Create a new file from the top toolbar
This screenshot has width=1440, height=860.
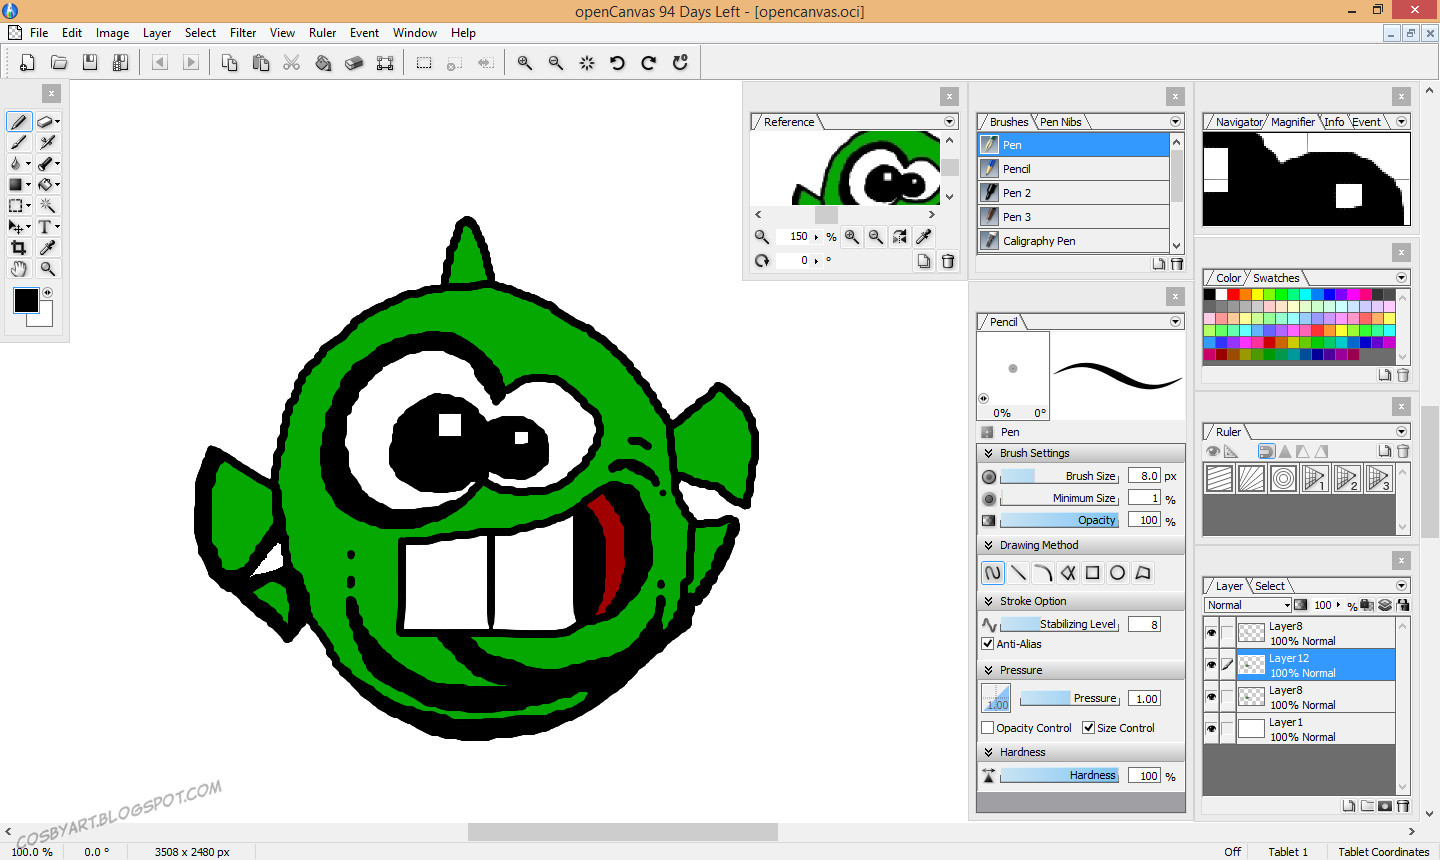tap(27, 63)
